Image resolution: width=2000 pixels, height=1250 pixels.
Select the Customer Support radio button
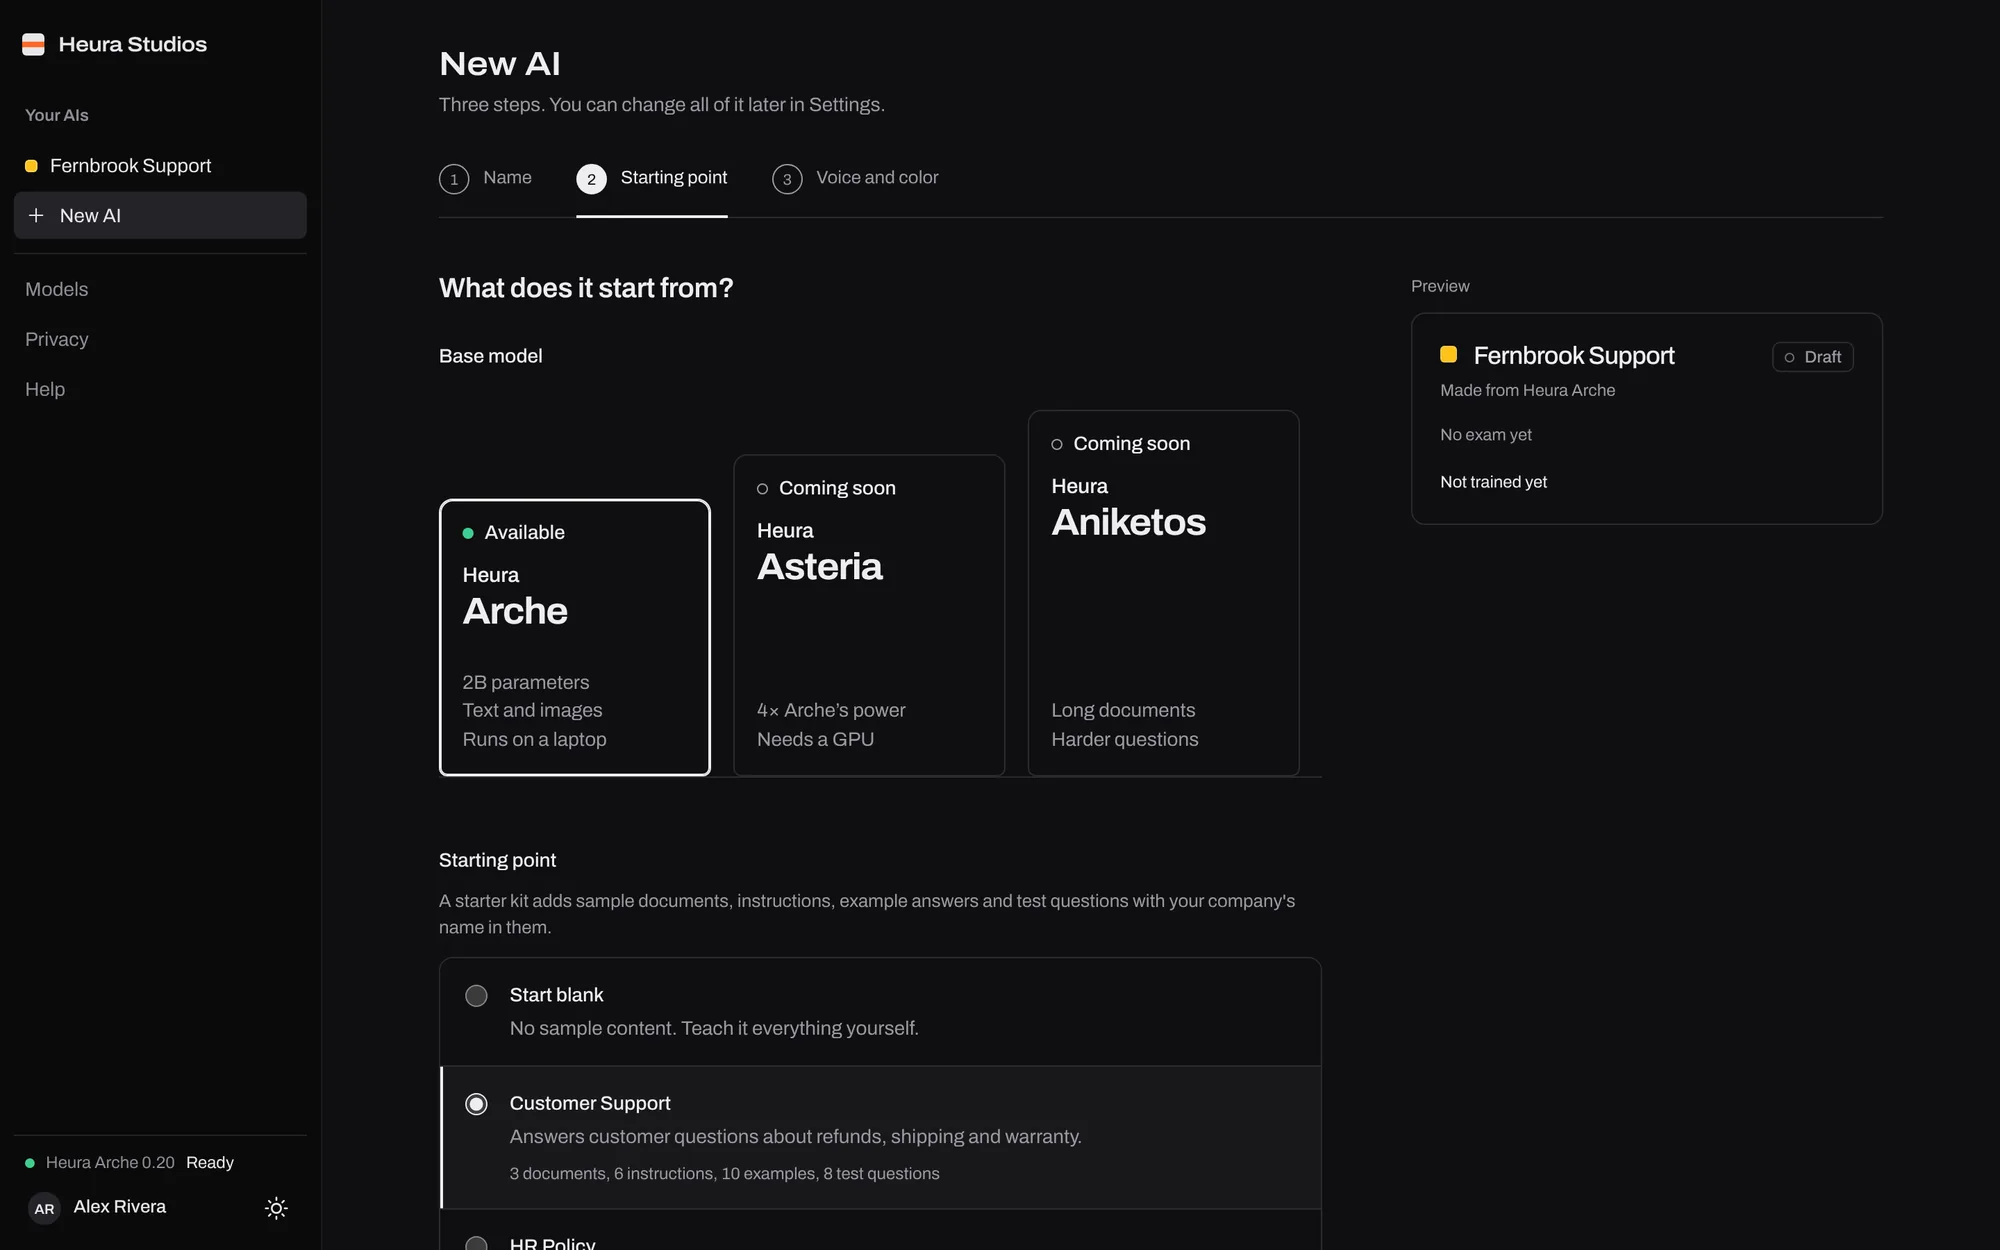[x=476, y=1104]
